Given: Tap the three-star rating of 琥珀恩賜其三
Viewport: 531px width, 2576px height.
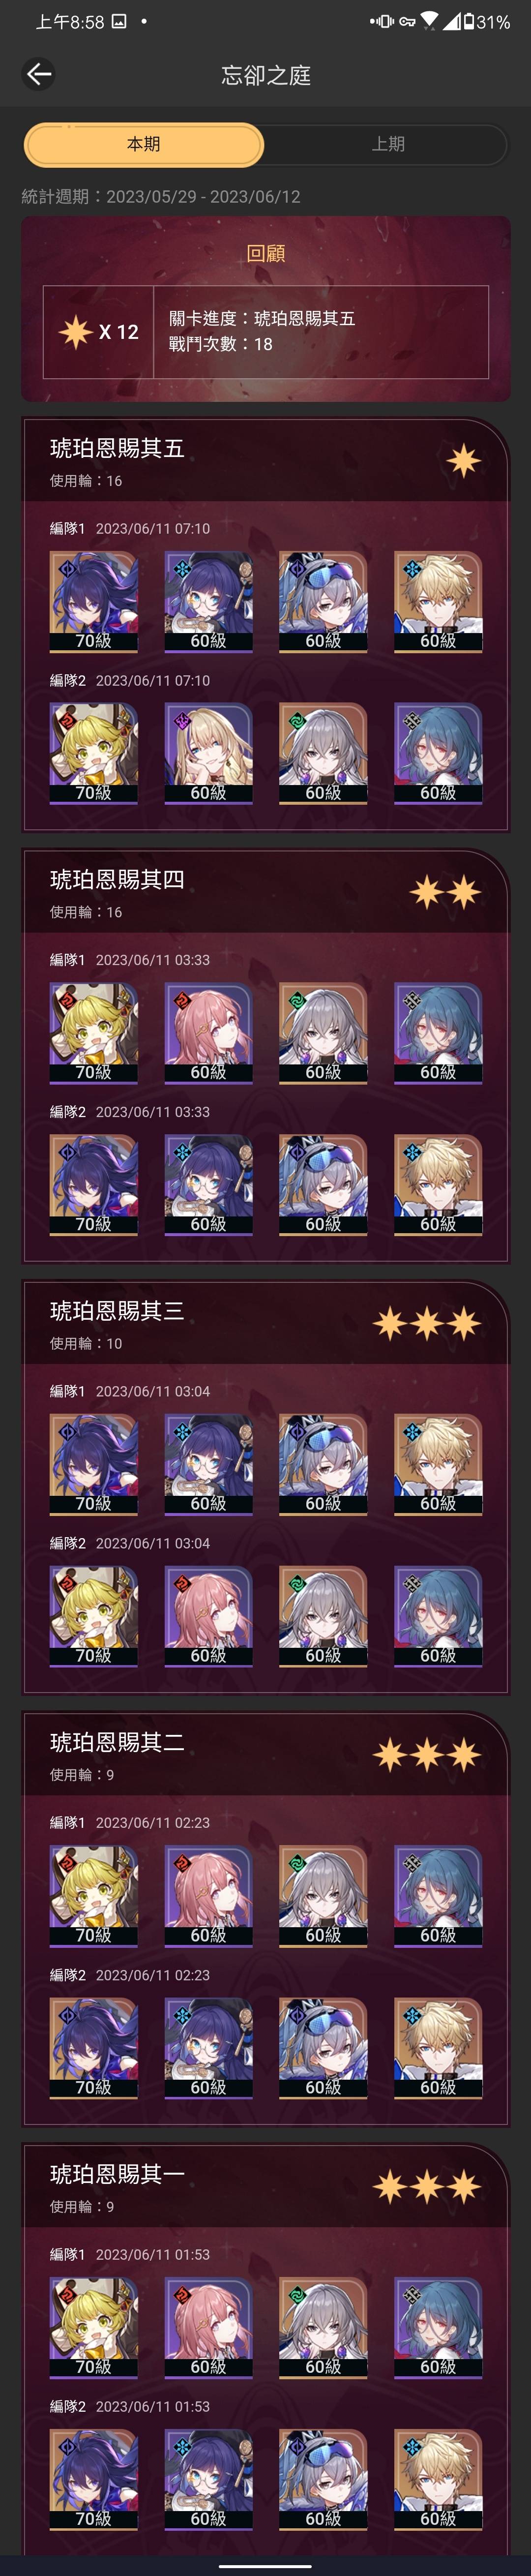Looking at the screenshot, I should tap(427, 1322).
